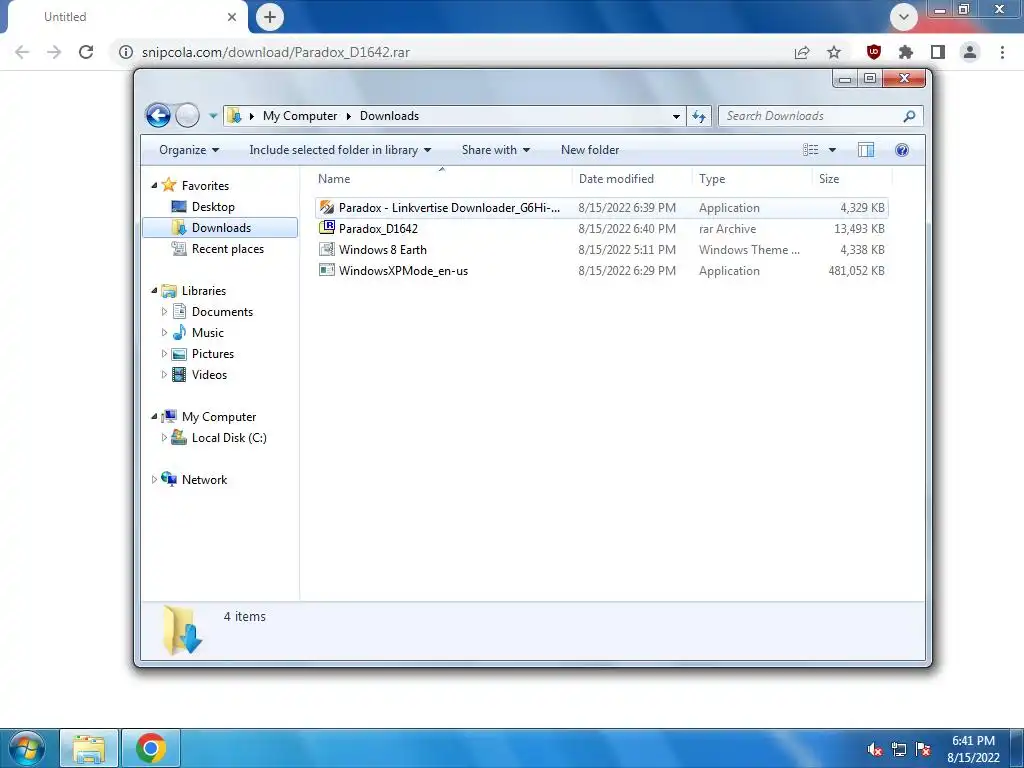Screen dimensions: 1024x768
Task: Open Chrome three-dot menu
Action: pos(1002,52)
